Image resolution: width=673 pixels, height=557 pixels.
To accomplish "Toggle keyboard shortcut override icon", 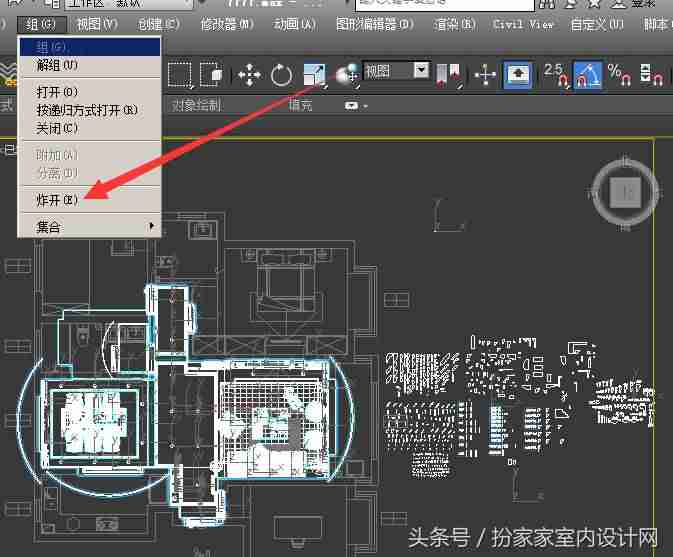I will (518, 75).
